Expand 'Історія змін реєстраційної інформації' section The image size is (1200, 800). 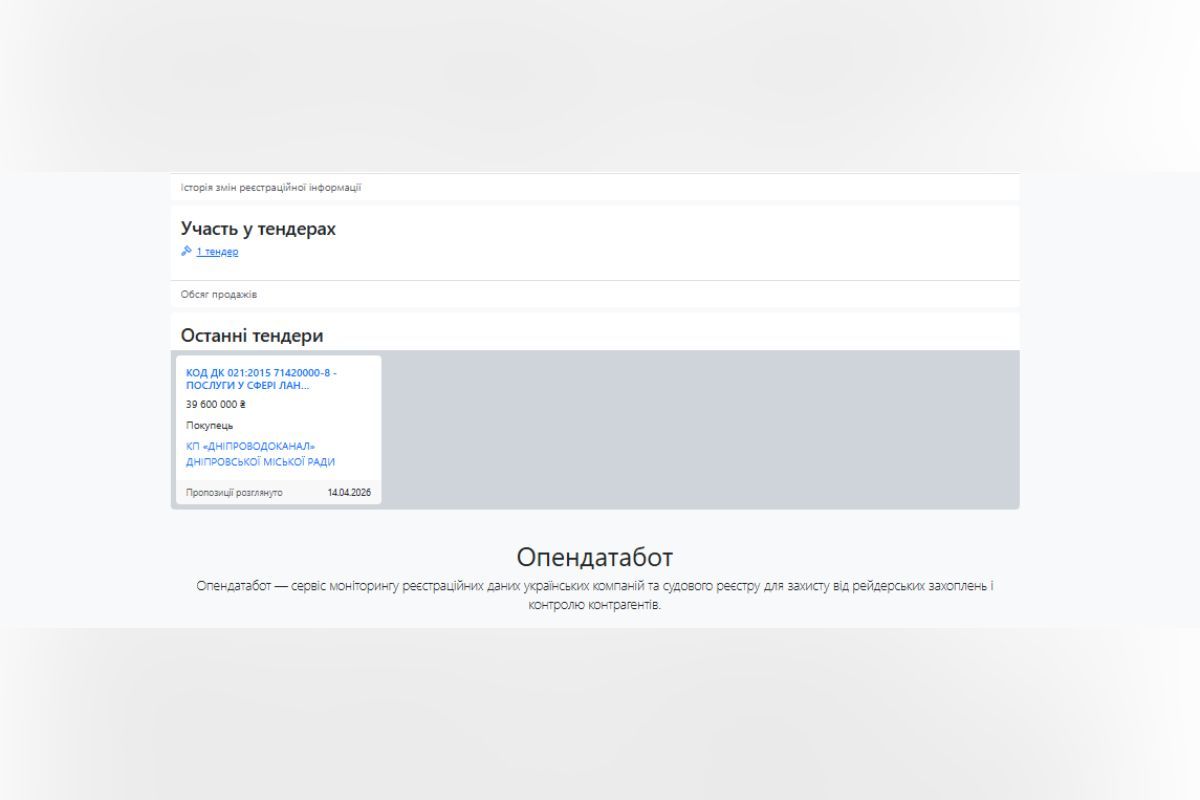coord(271,187)
